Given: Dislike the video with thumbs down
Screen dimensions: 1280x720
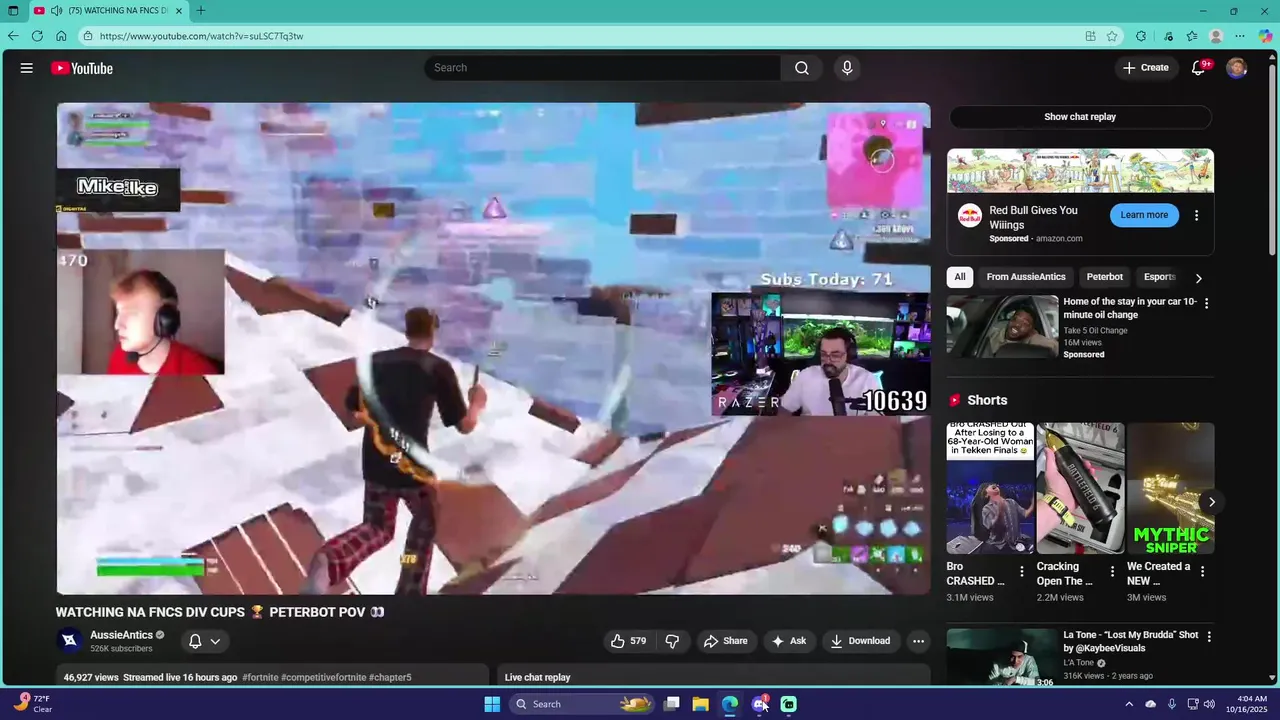Looking at the screenshot, I should [x=673, y=641].
